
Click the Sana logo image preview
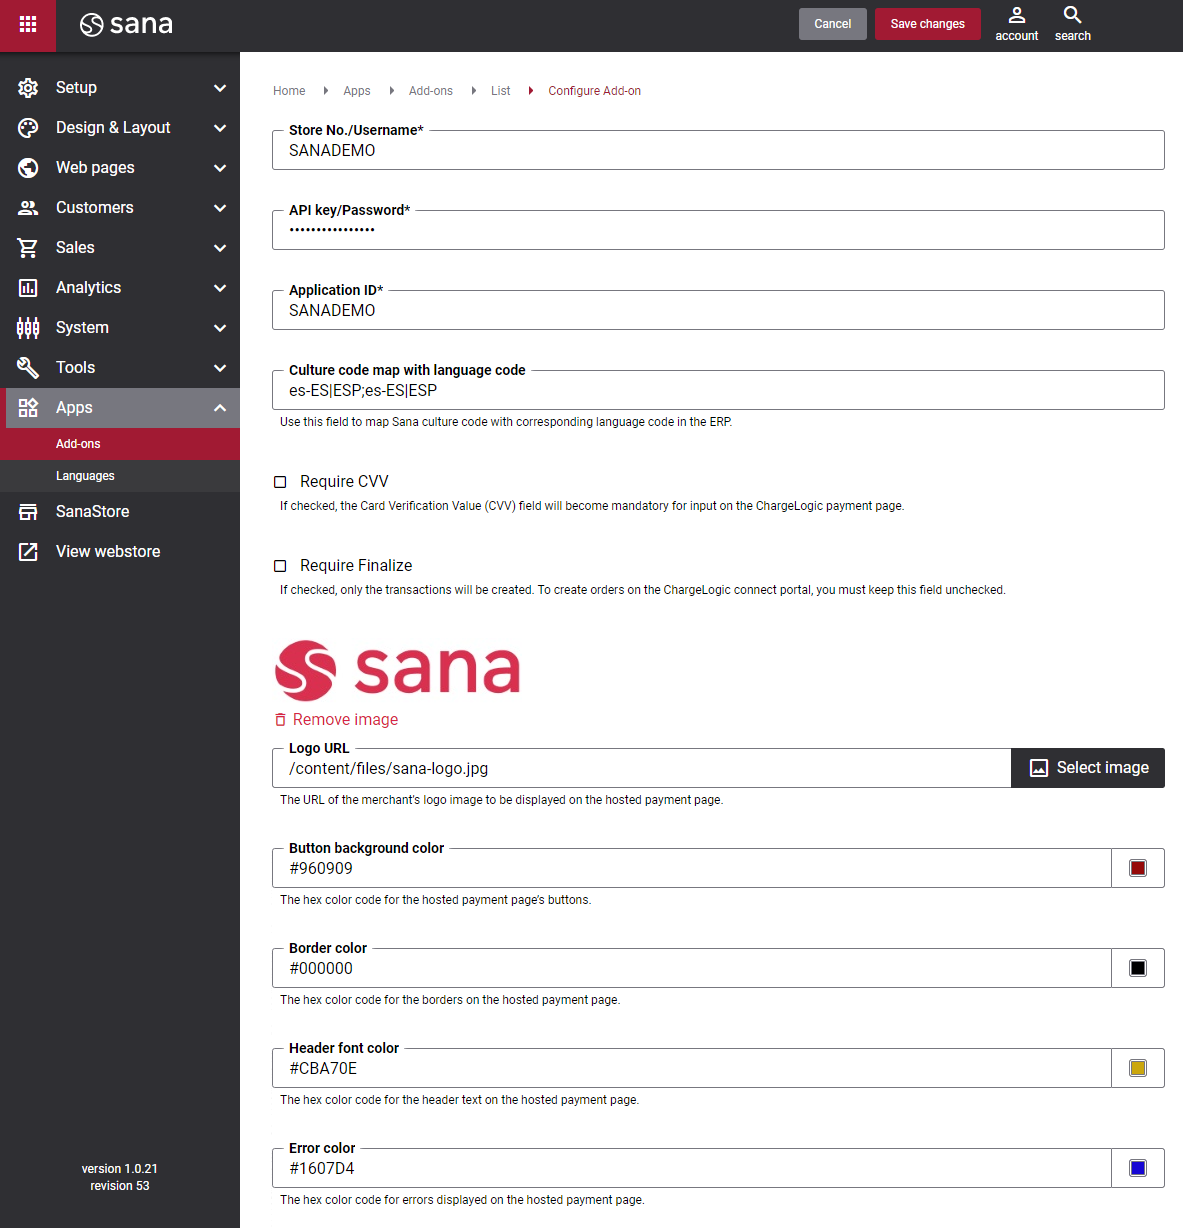tap(398, 670)
